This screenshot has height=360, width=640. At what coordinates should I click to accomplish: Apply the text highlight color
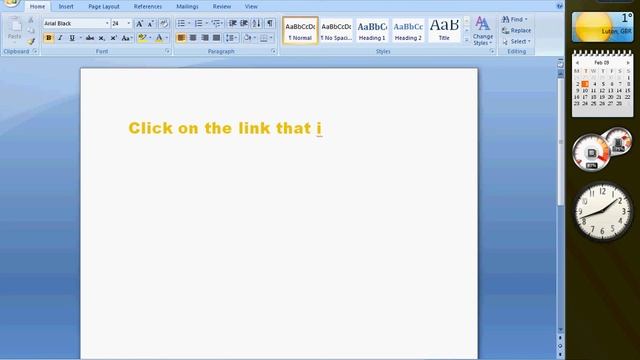coord(142,38)
